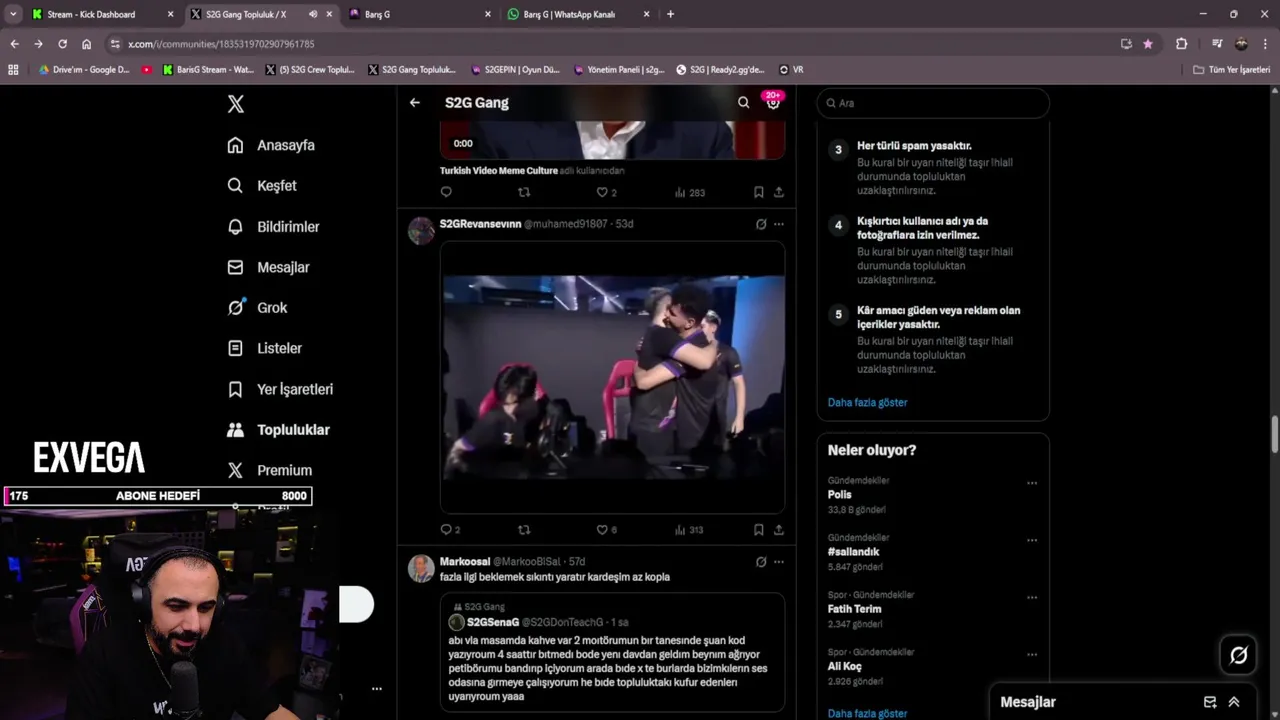Go to Anasayfa in sidebar

coord(271,145)
